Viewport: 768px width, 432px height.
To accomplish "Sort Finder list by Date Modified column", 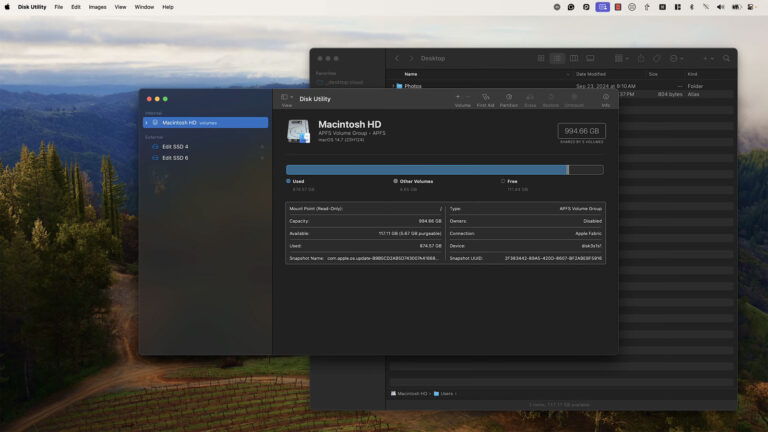I will click(591, 74).
